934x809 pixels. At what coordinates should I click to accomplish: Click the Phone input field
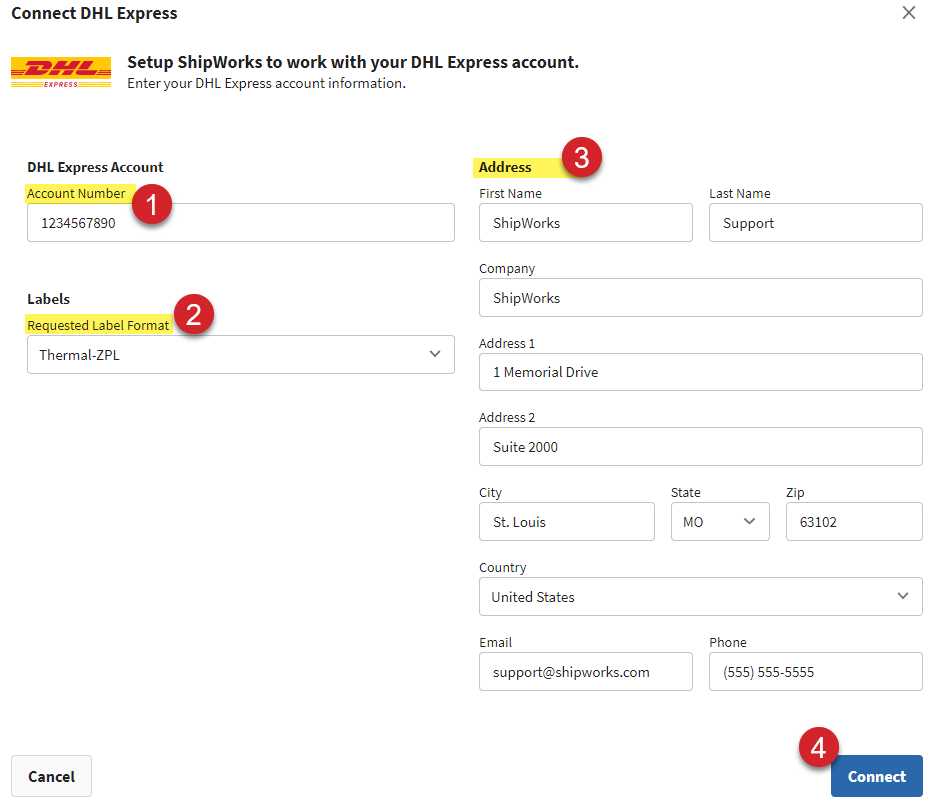[x=815, y=672]
